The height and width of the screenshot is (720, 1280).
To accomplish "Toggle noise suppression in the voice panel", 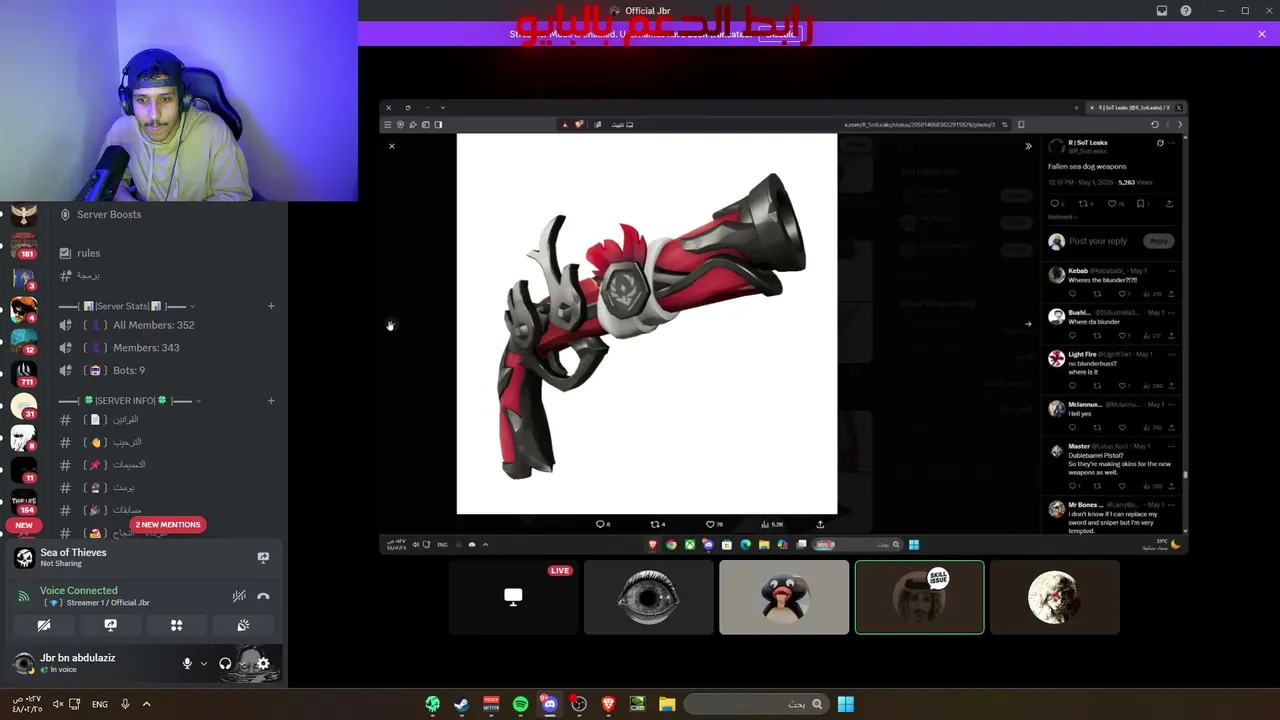I will [x=239, y=596].
